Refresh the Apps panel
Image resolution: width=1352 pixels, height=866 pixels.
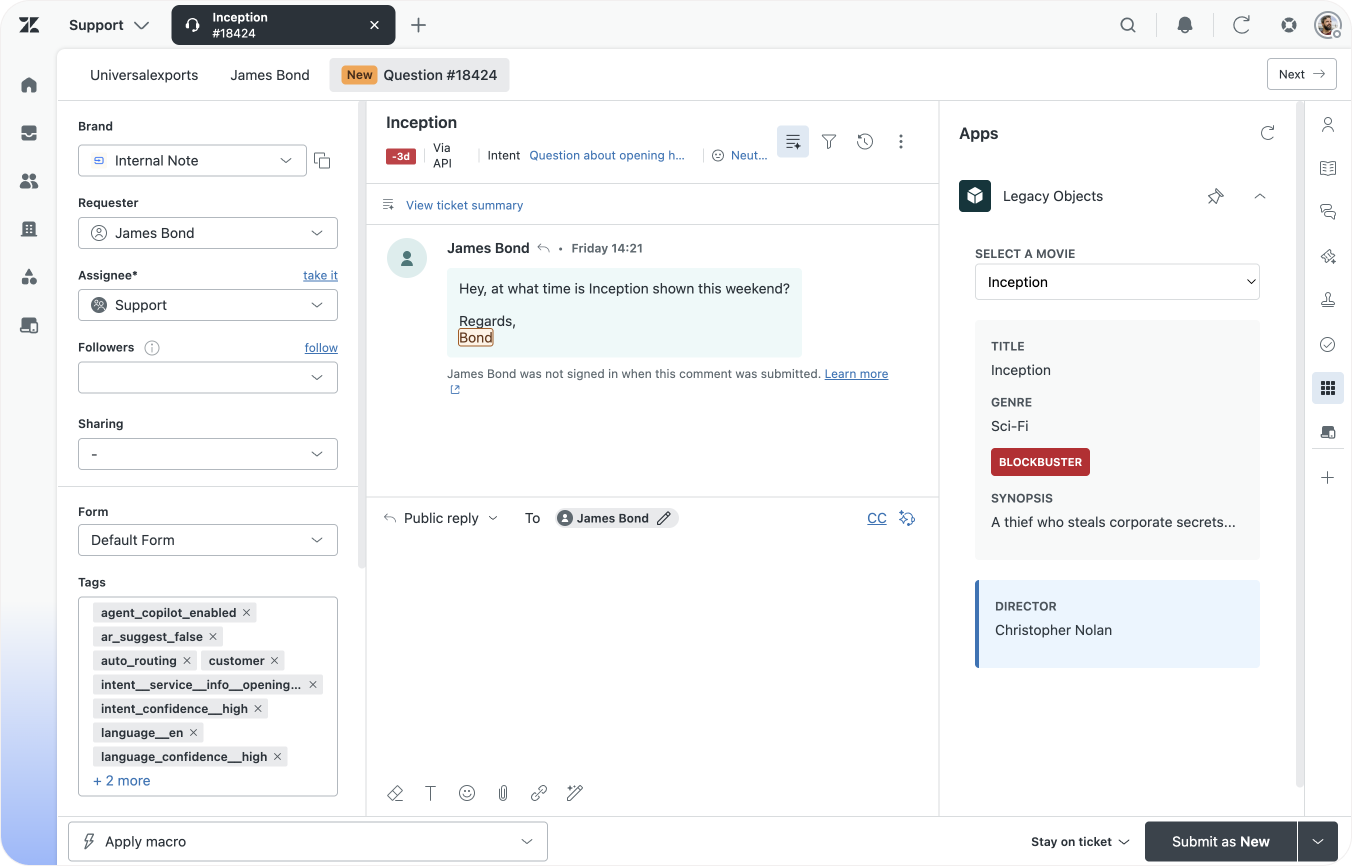(x=1267, y=133)
